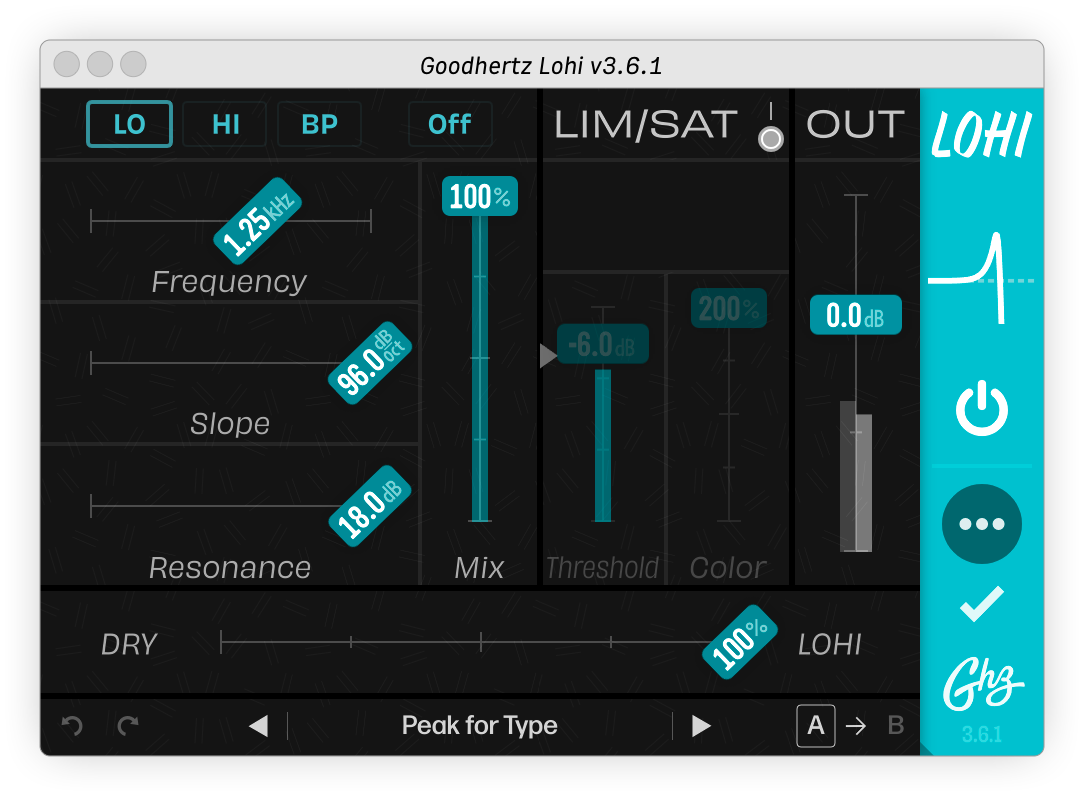Click the OUT section header
The width and height of the screenshot is (1084, 796).
(x=855, y=124)
